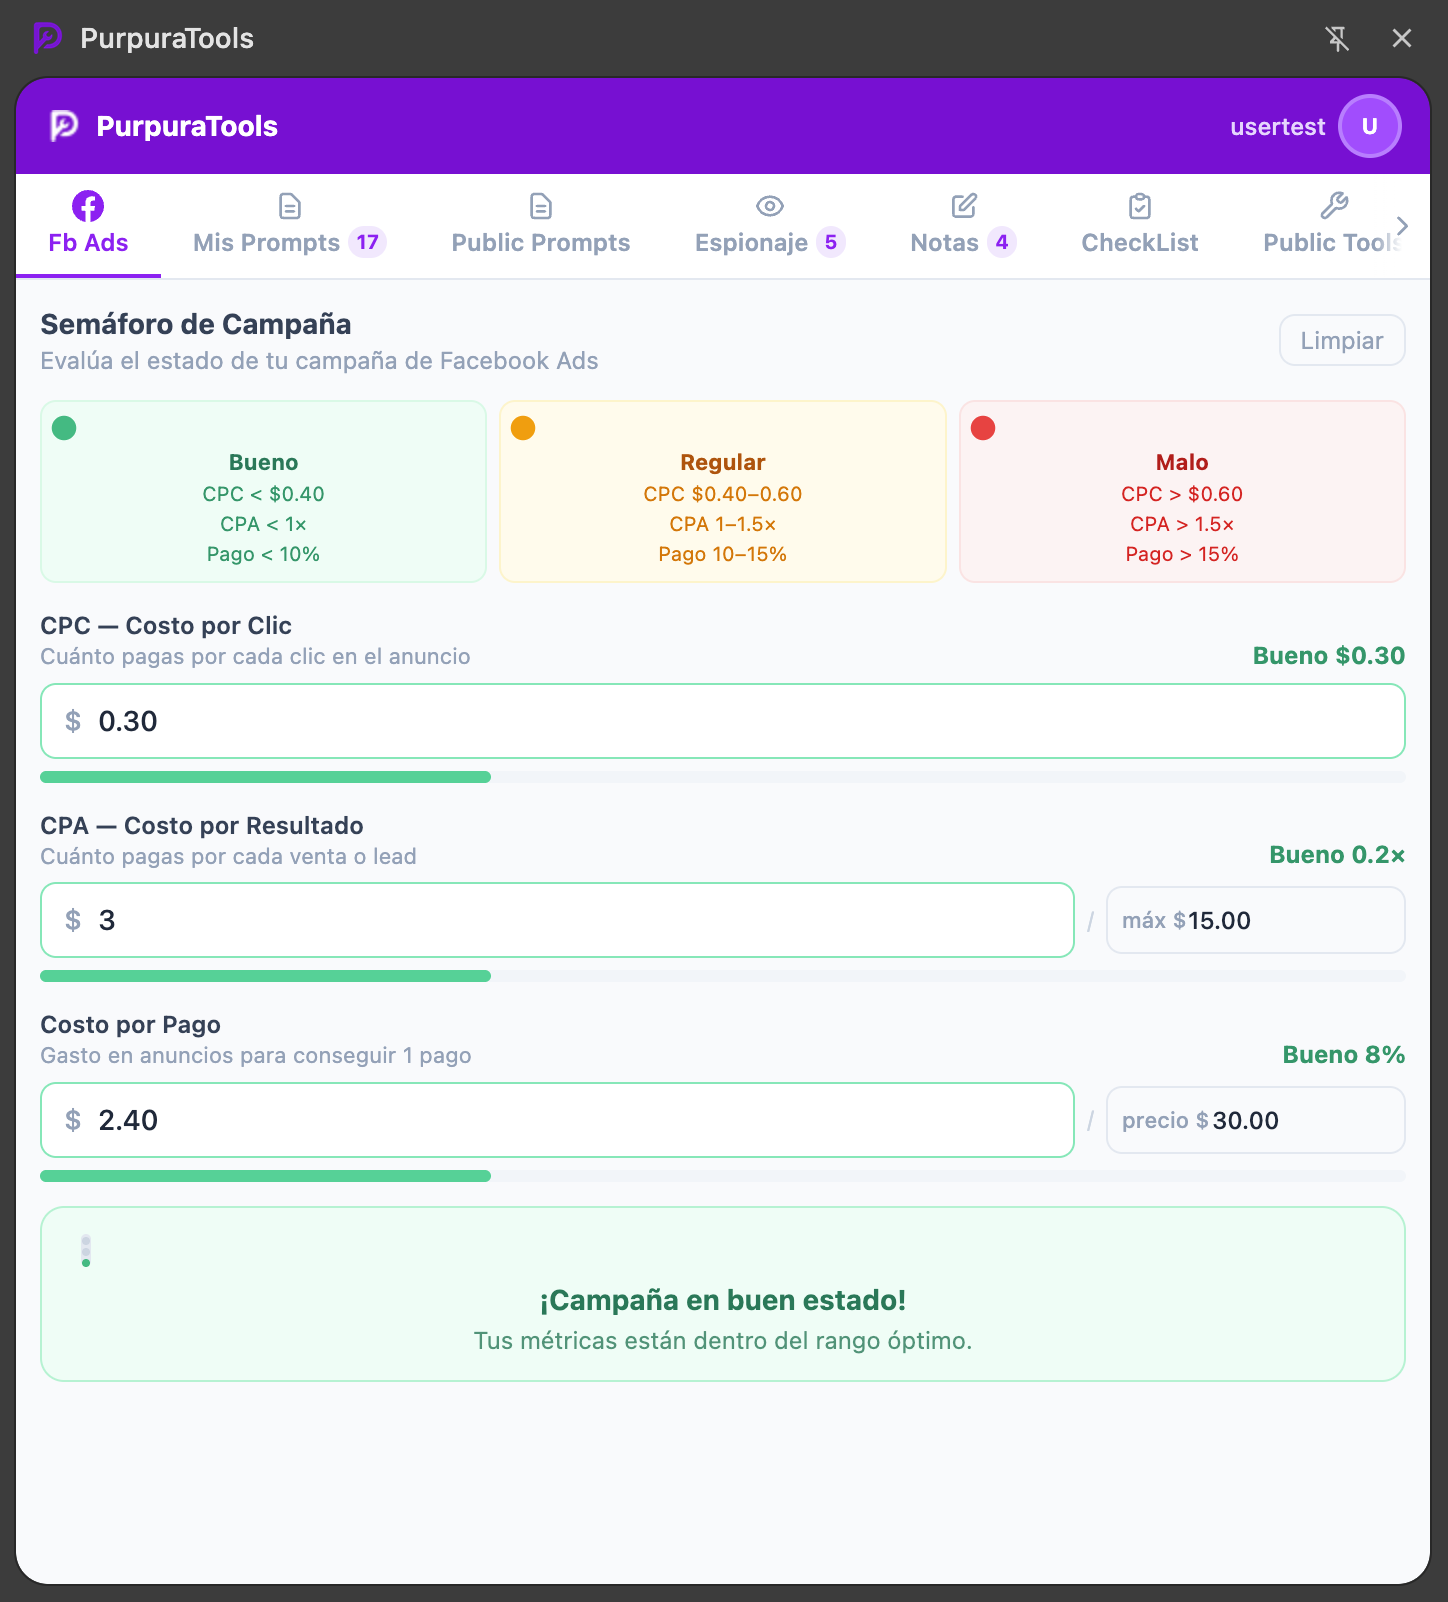
Task: Click the Limpiar button
Action: point(1342,340)
